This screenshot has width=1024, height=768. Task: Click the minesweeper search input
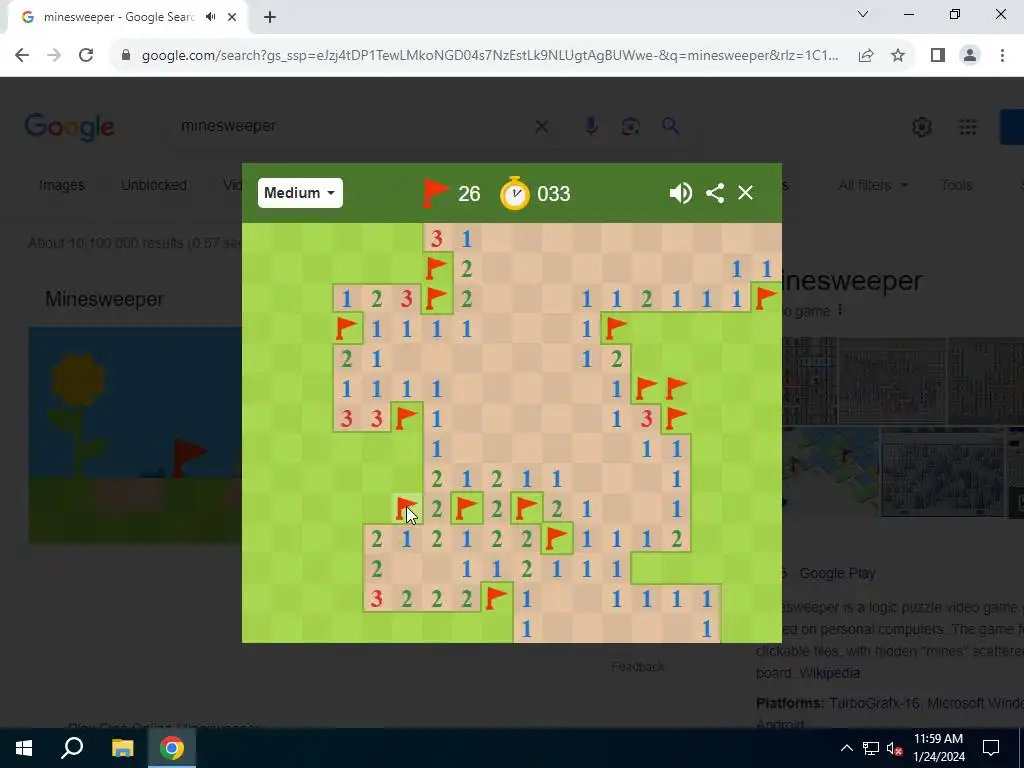pyautogui.click(x=353, y=125)
